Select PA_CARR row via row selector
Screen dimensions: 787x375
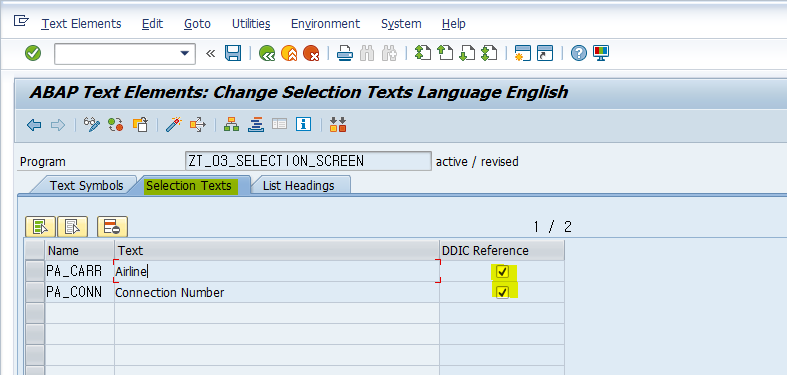point(35,271)
